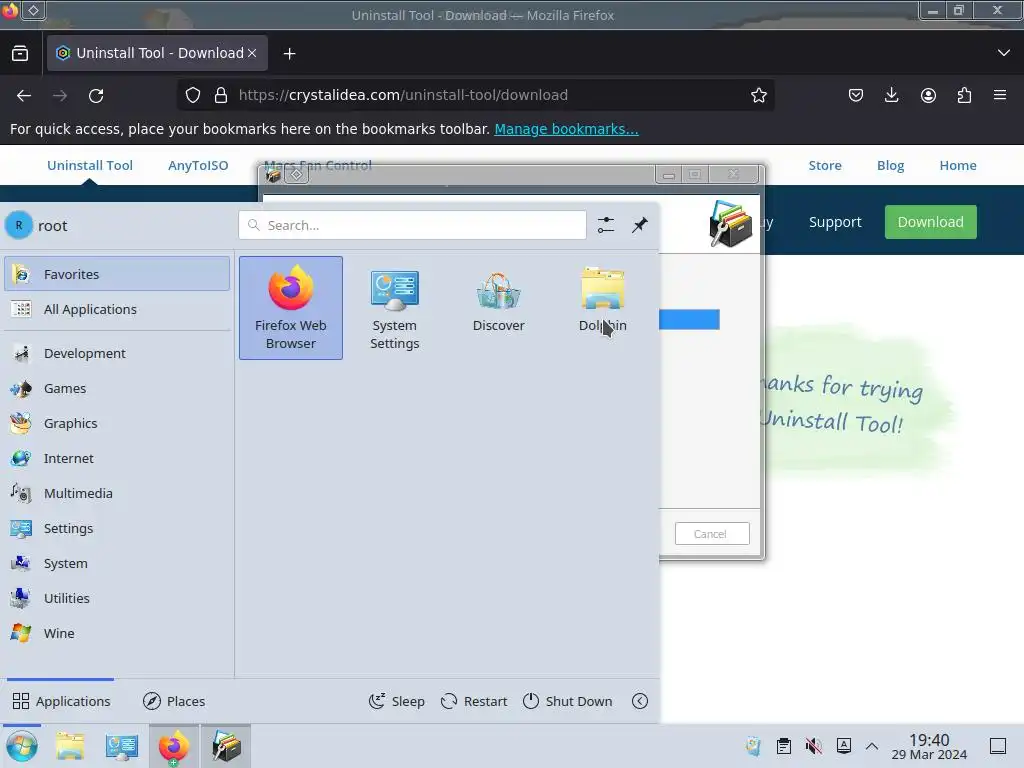Go back in Firefox
The height and width of the screenshot is (768, 1024).
pyautogui.click(x=24, y=95)
